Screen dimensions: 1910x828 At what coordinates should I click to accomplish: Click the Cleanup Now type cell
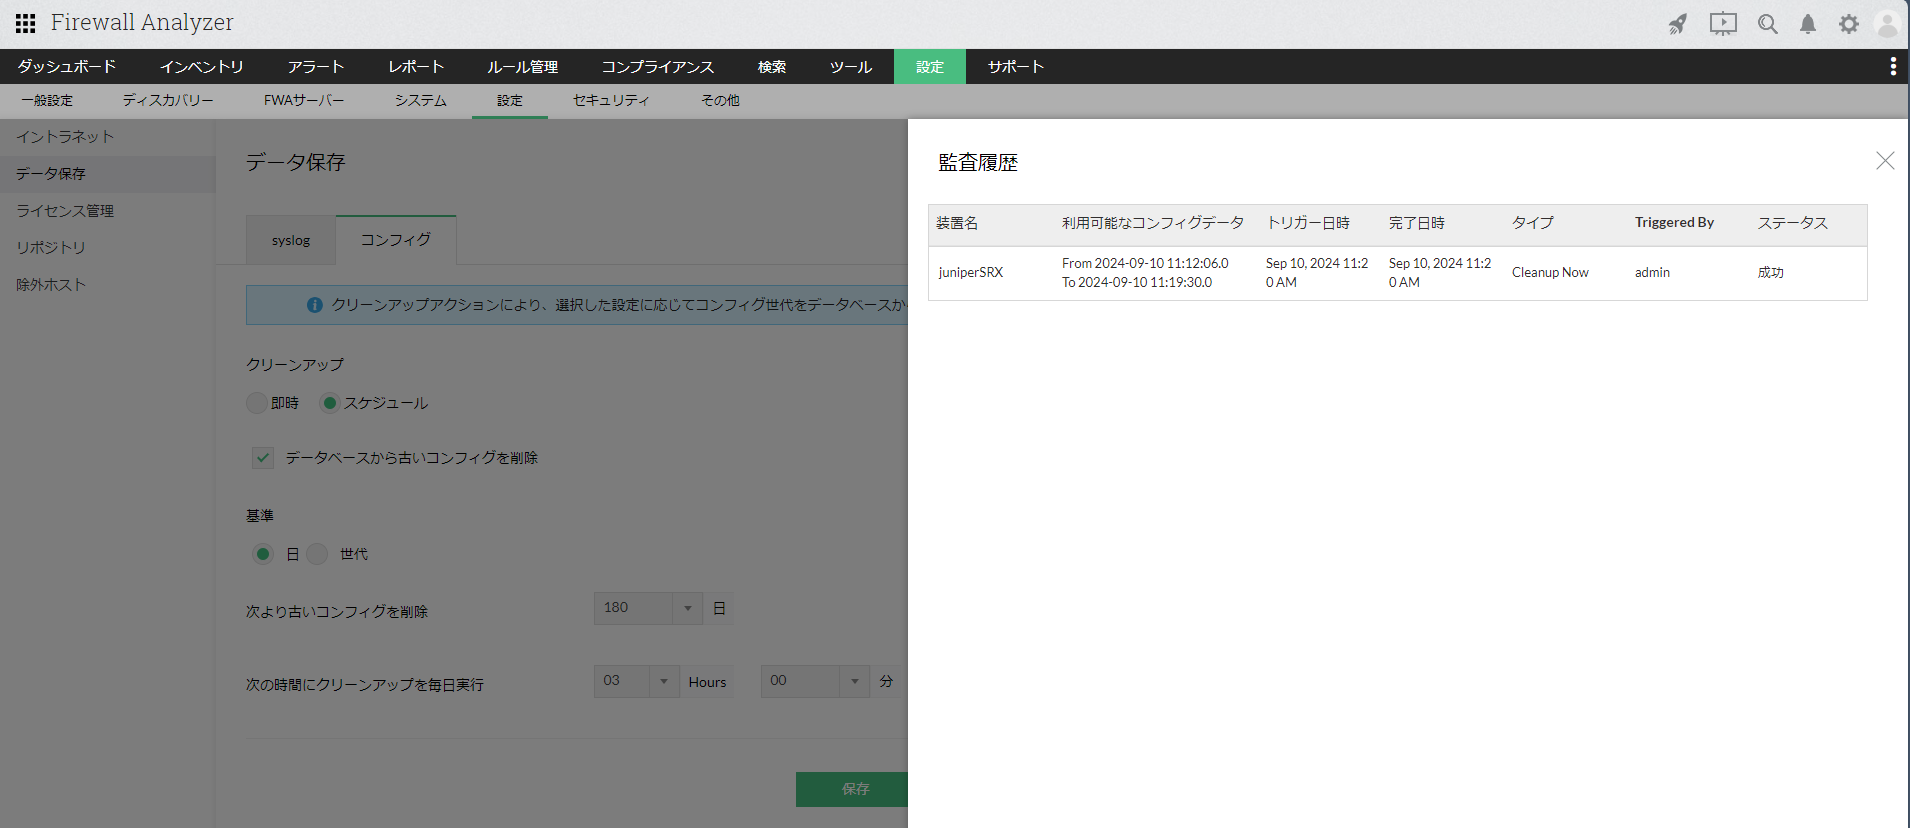click(1550, 272)
